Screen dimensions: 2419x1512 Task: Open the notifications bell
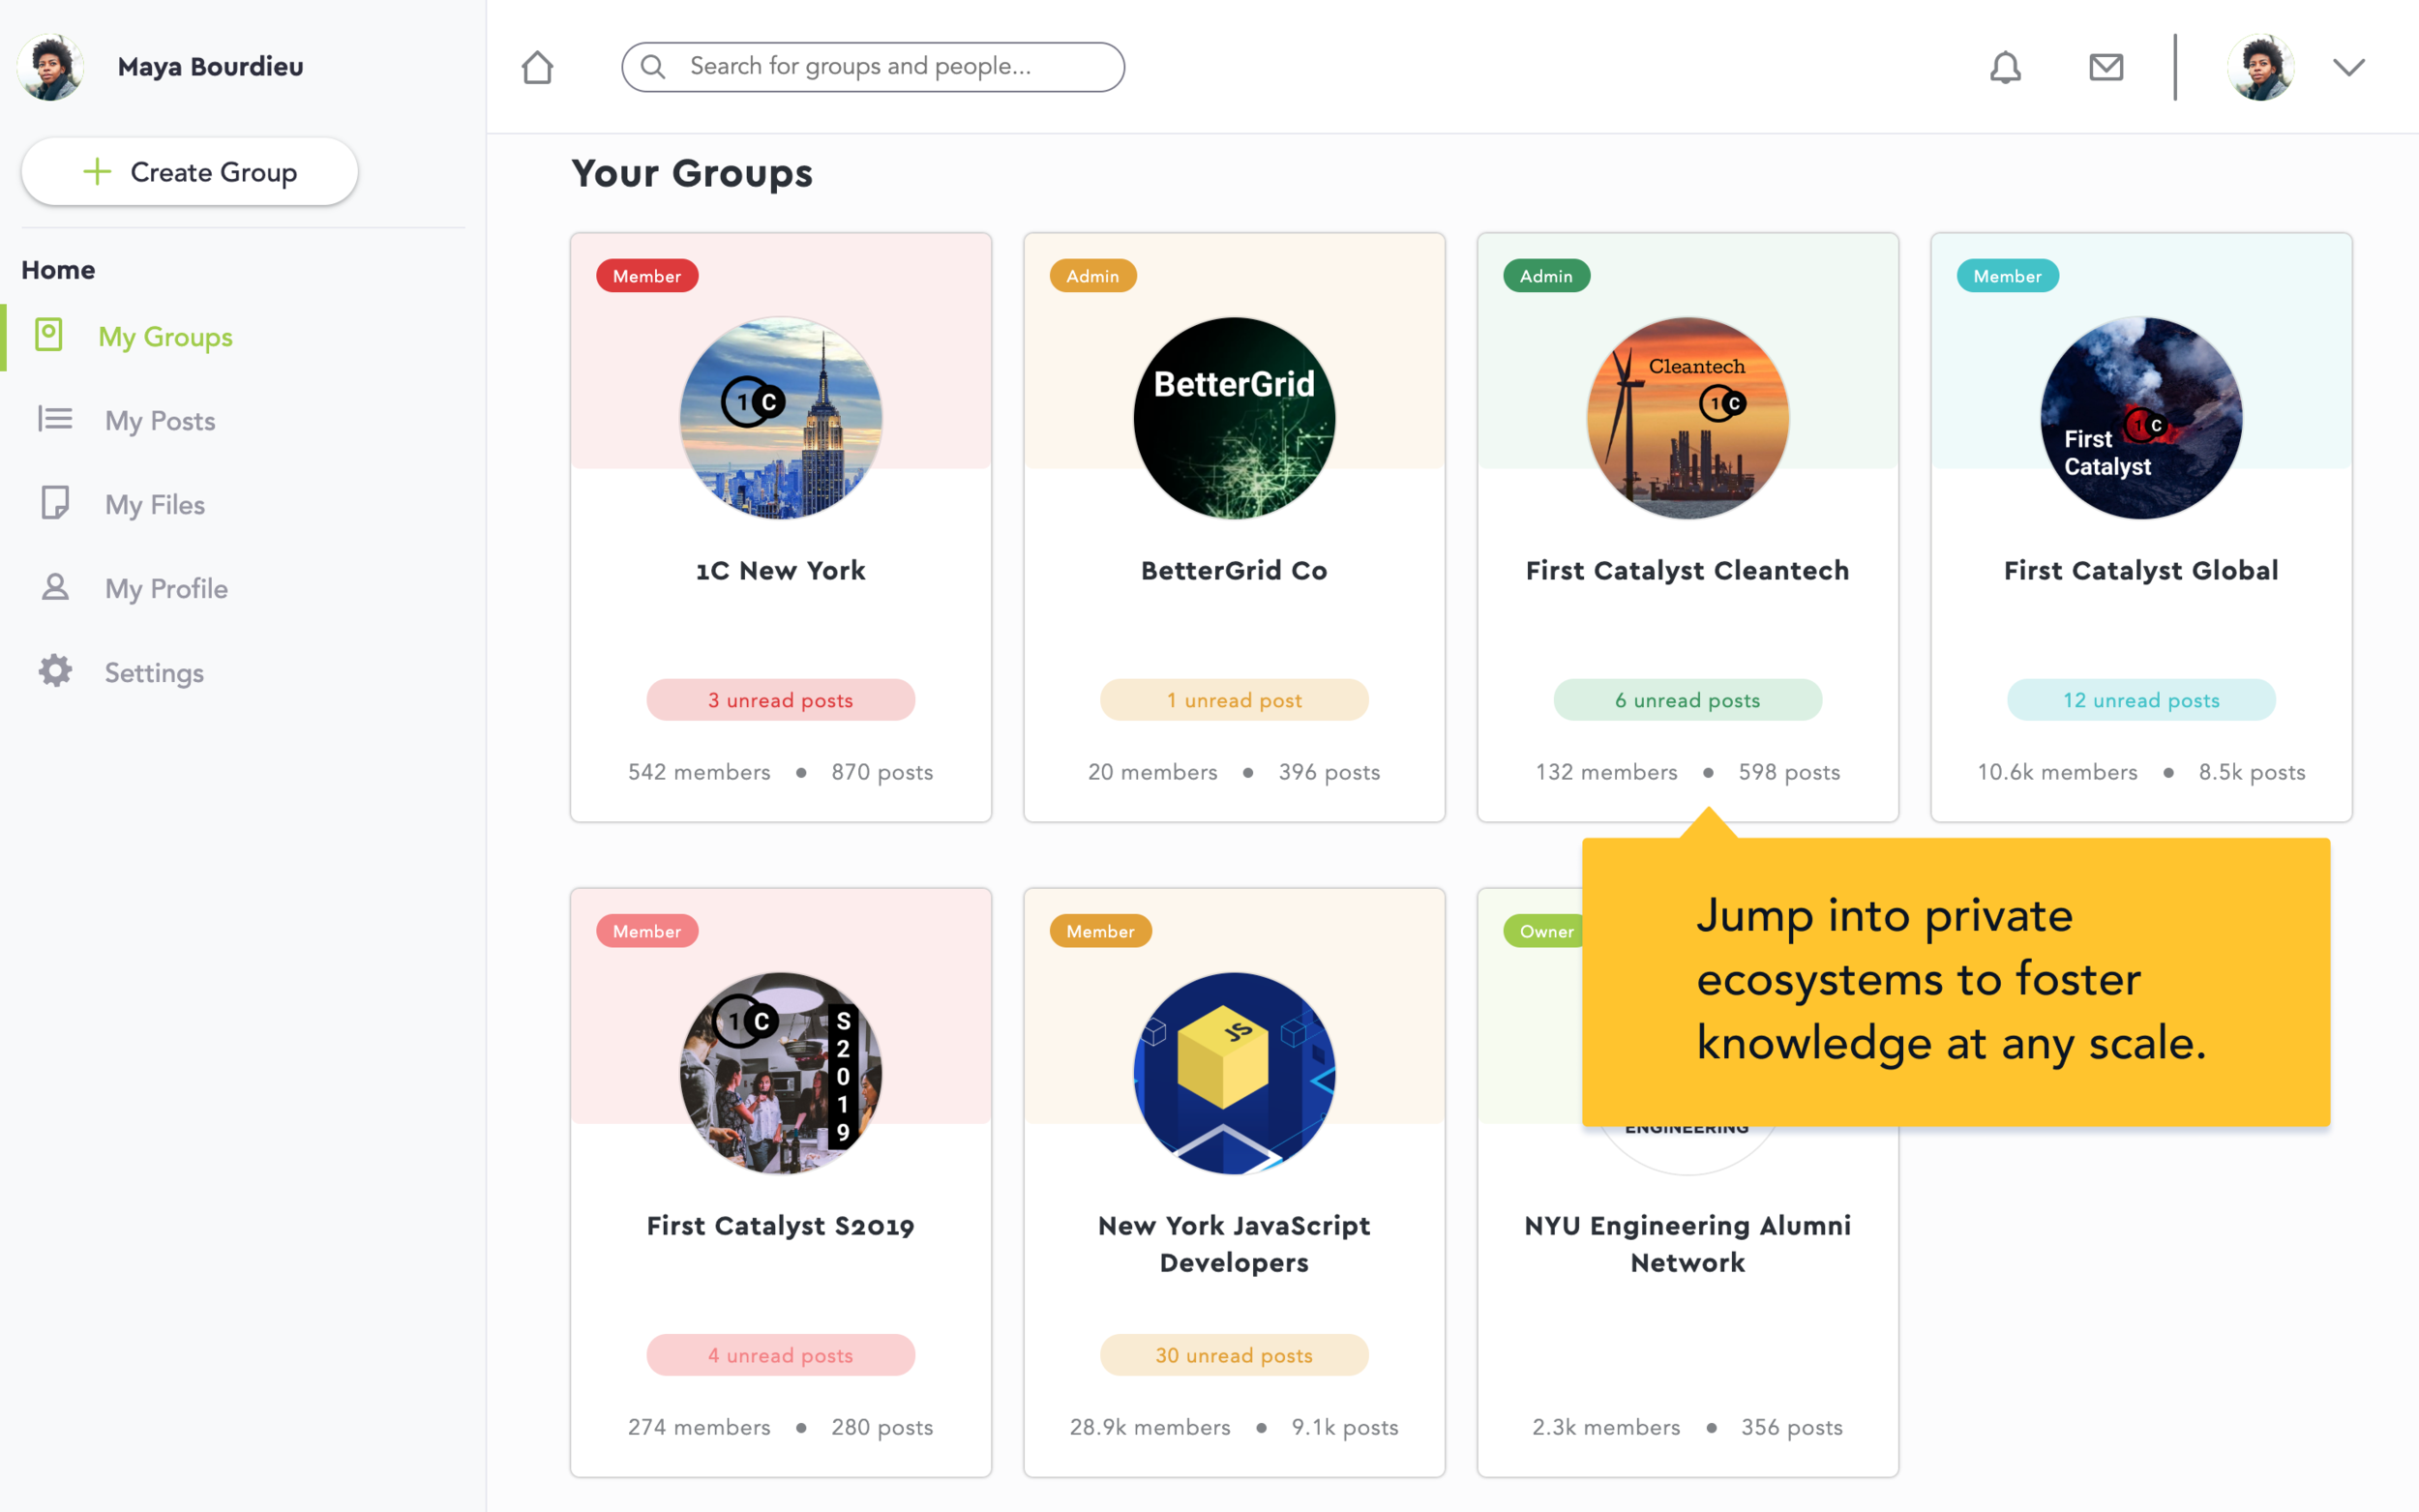click(2005, 67)
